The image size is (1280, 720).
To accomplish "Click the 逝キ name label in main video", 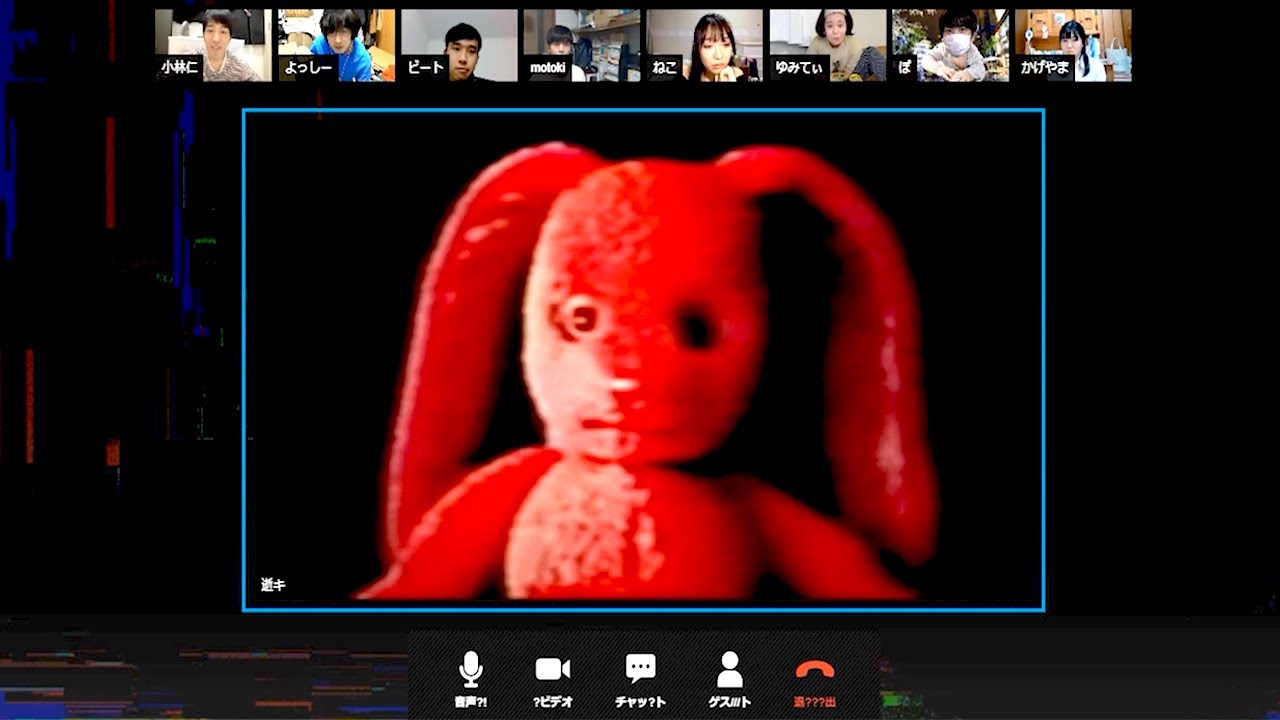I will coord(273,585).
